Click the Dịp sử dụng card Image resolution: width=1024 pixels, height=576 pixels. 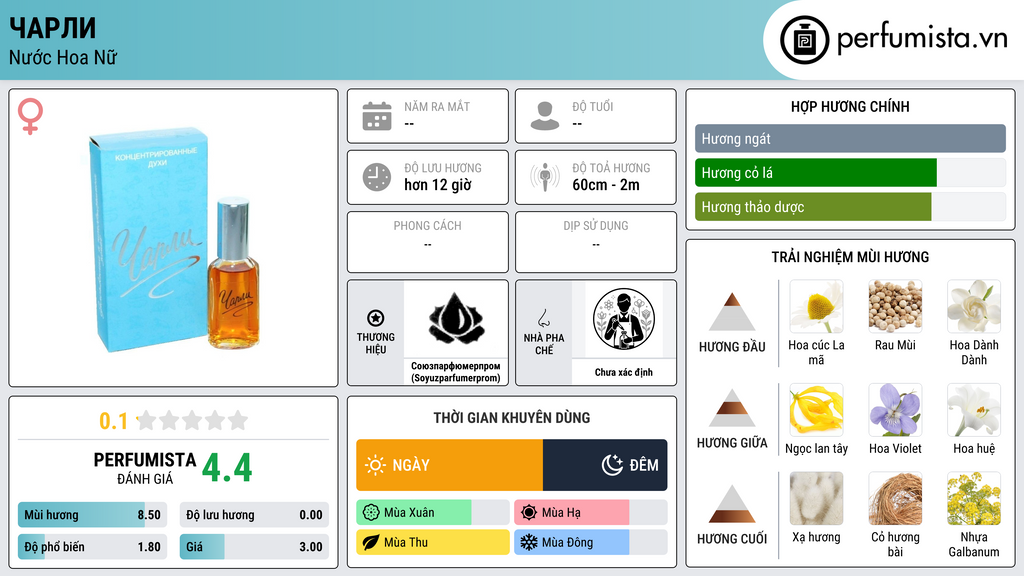tap(596, 242)
